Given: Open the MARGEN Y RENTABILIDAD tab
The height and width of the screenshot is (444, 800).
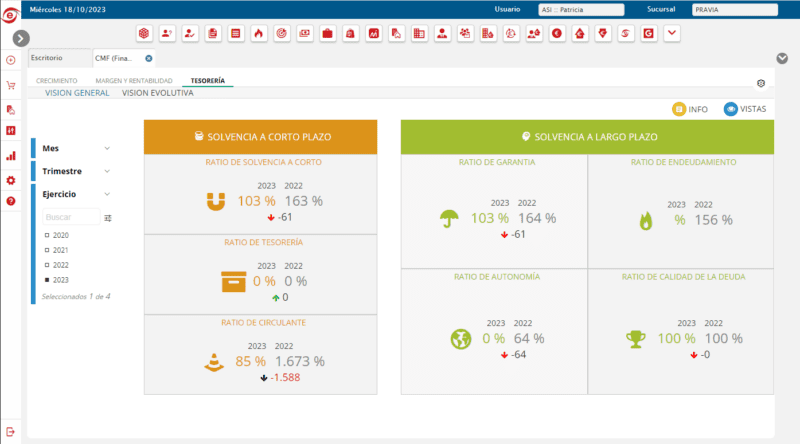Looking at the screenshot, I should [x=134, y=81].
